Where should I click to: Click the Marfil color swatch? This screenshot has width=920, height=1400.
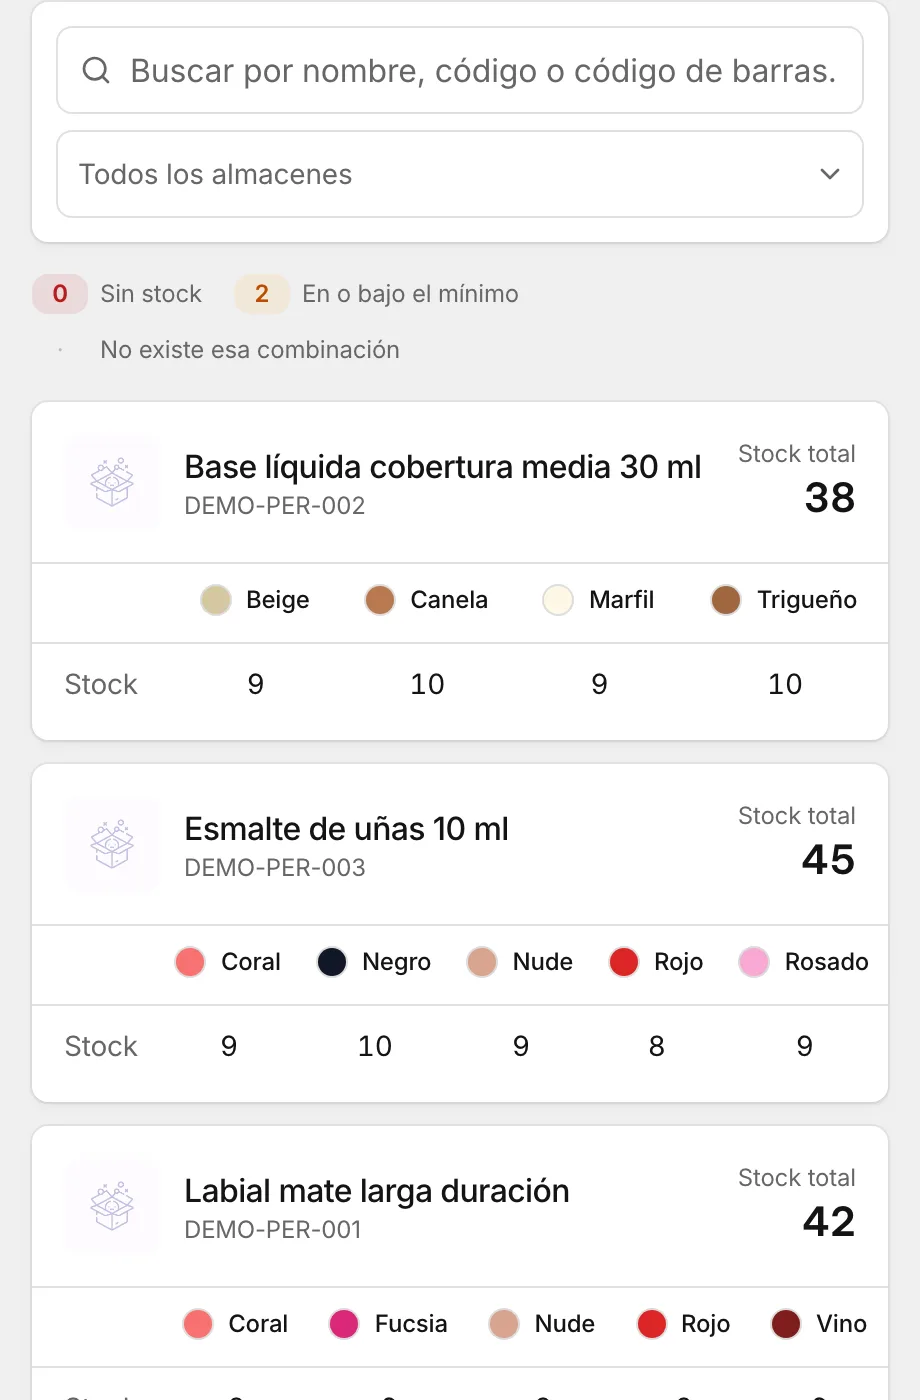tap(558, 600)
